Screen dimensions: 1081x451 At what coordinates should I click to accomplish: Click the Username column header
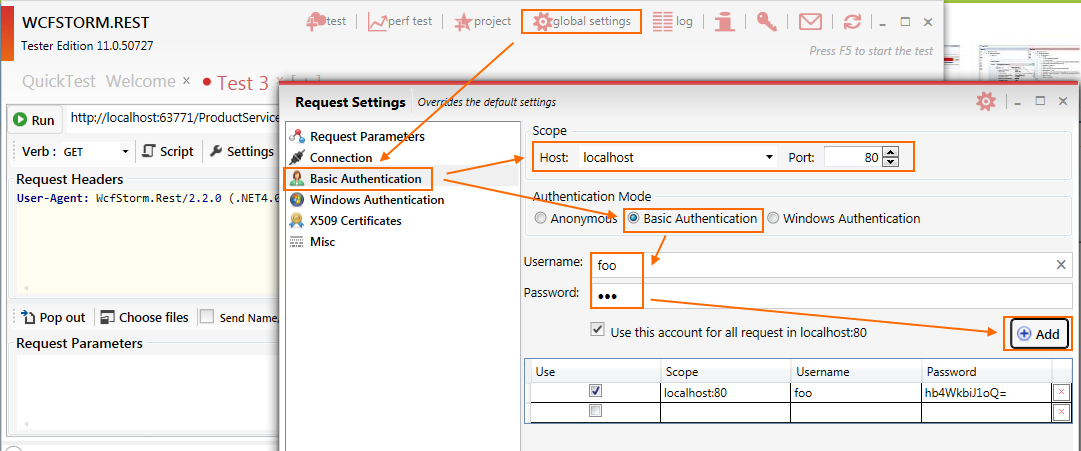[x=856, y=372]
